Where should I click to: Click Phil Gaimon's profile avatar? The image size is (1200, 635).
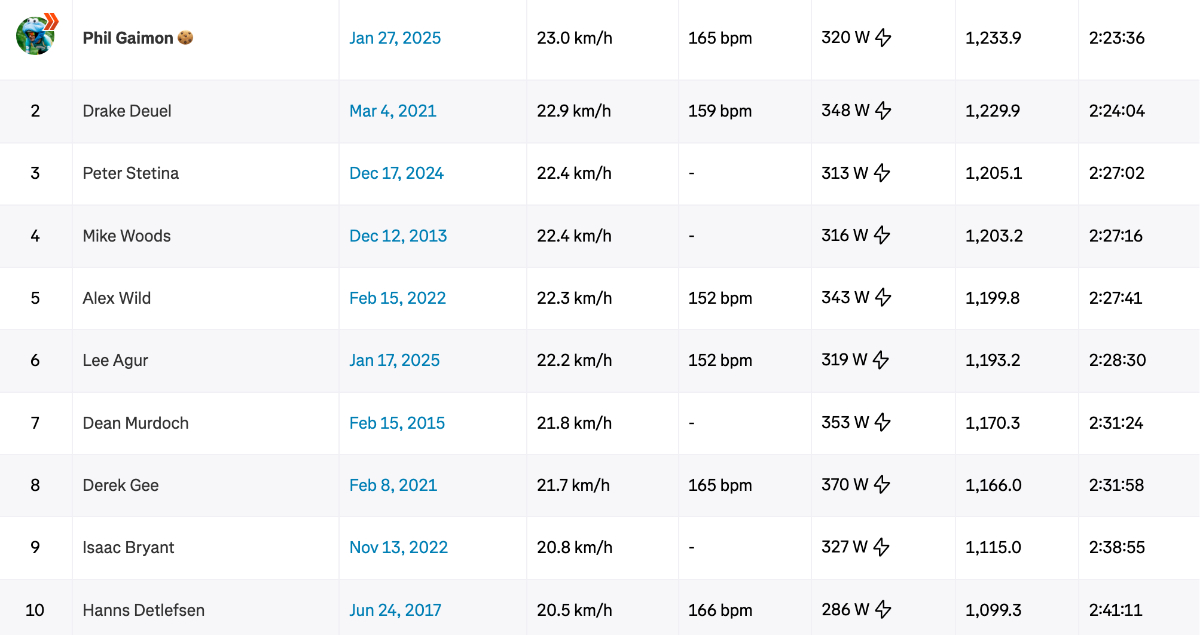pyautogui.click(x=35, y=36)
